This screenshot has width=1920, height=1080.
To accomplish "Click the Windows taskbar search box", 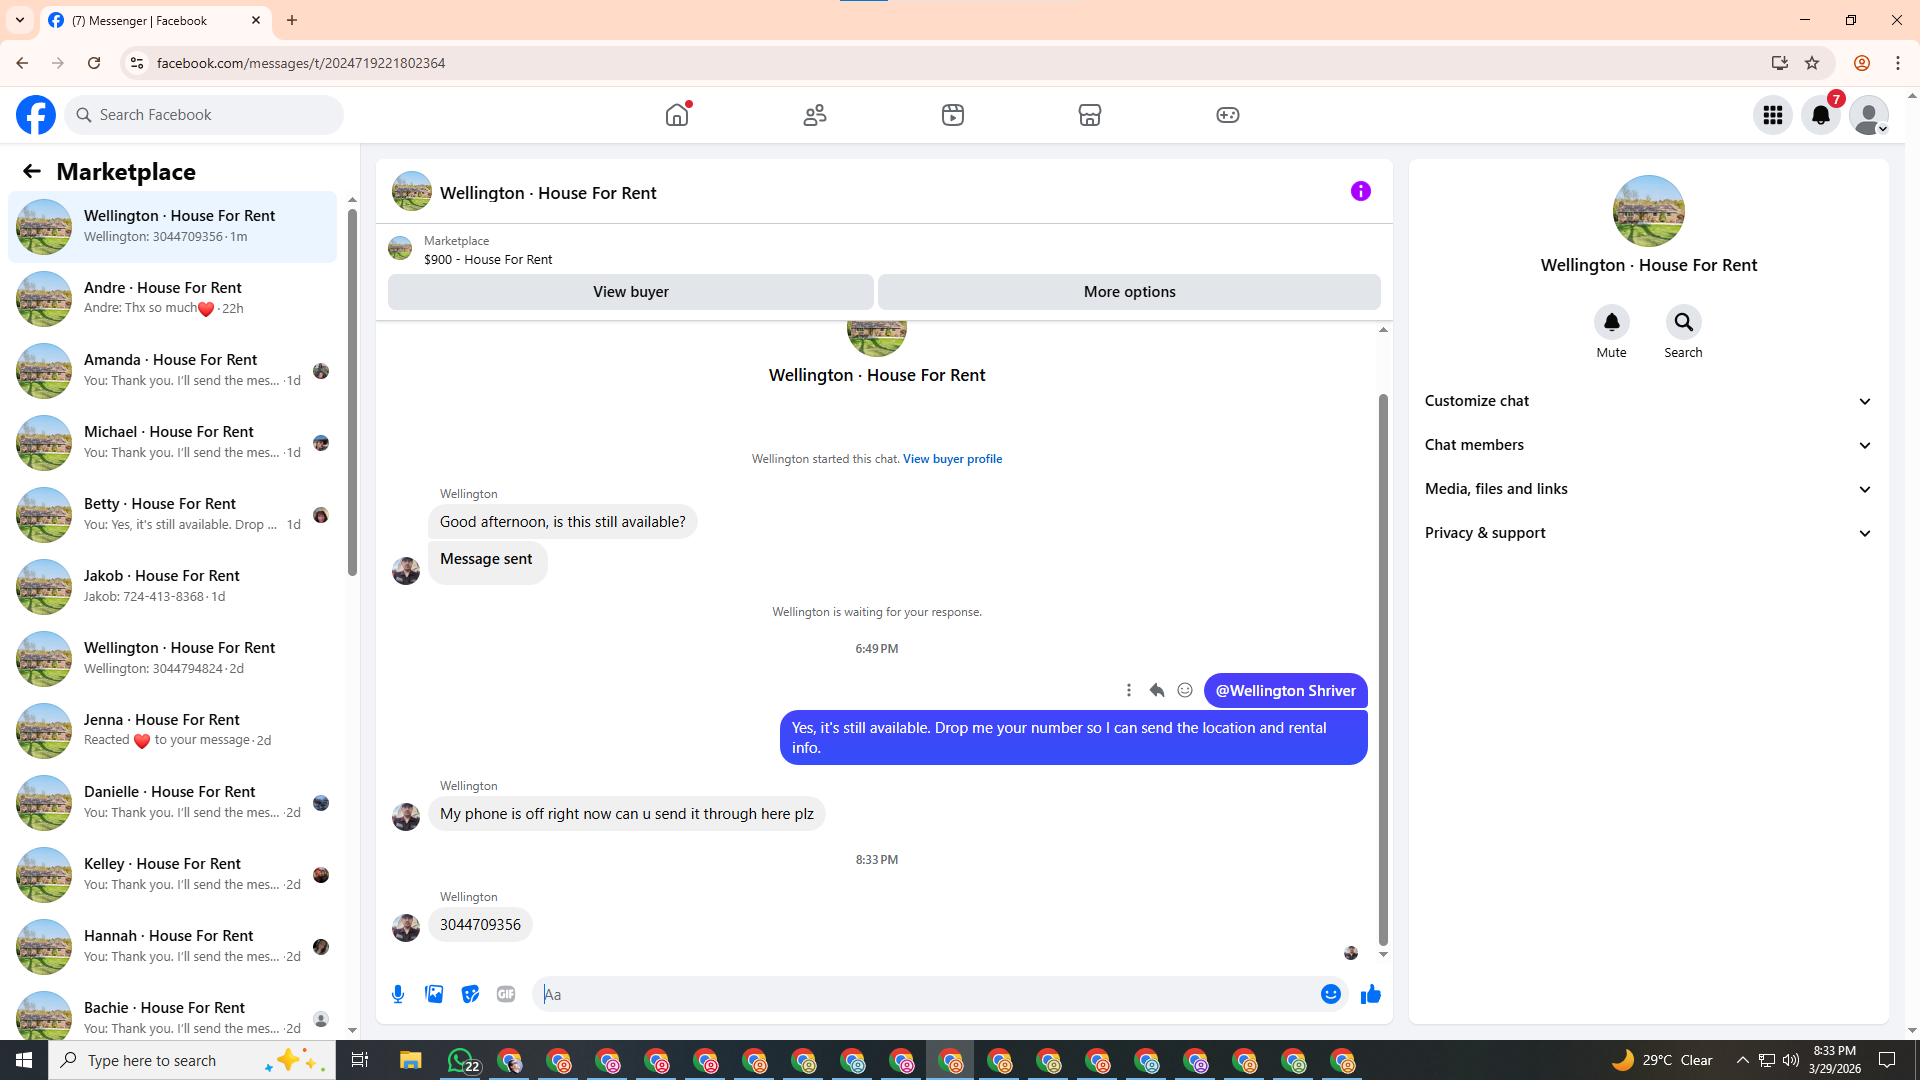I will click(x=192, y=1060).
